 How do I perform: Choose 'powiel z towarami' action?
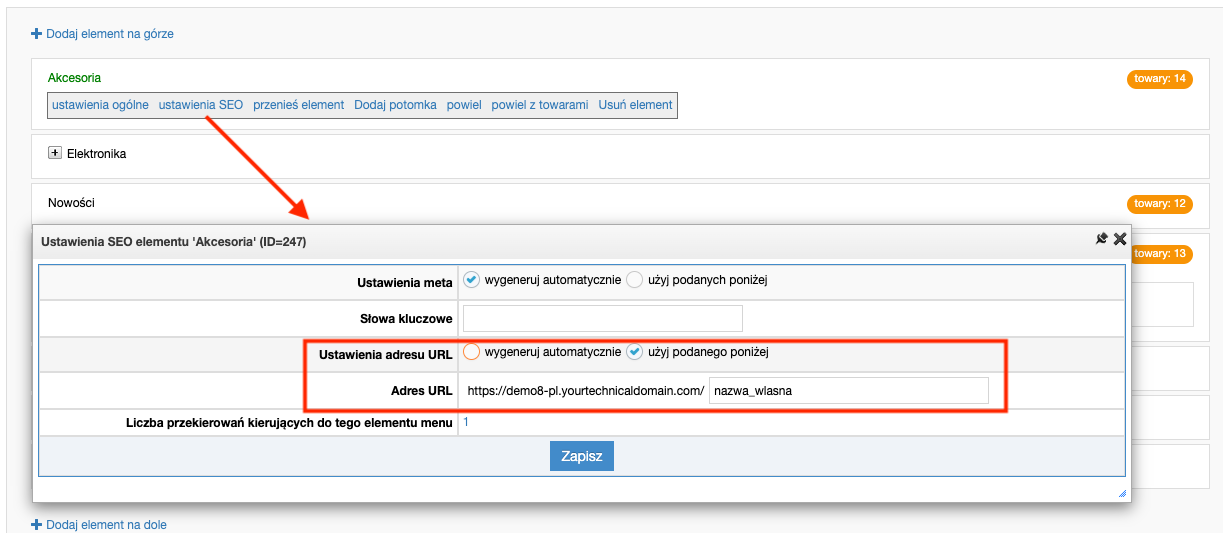[540, 105]
